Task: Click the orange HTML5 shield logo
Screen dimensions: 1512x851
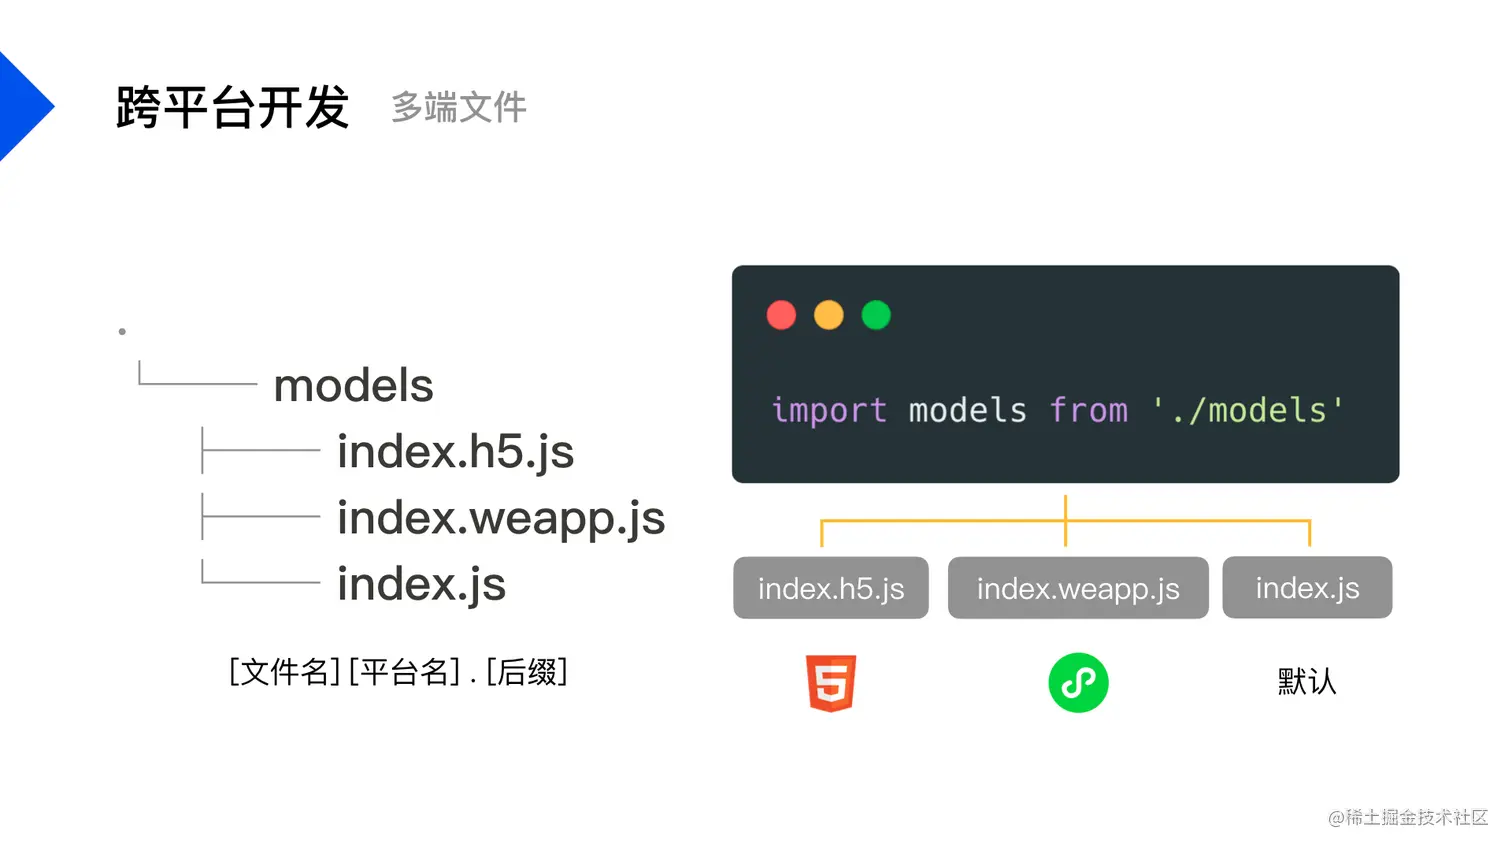Action: (x=831, y=684)
